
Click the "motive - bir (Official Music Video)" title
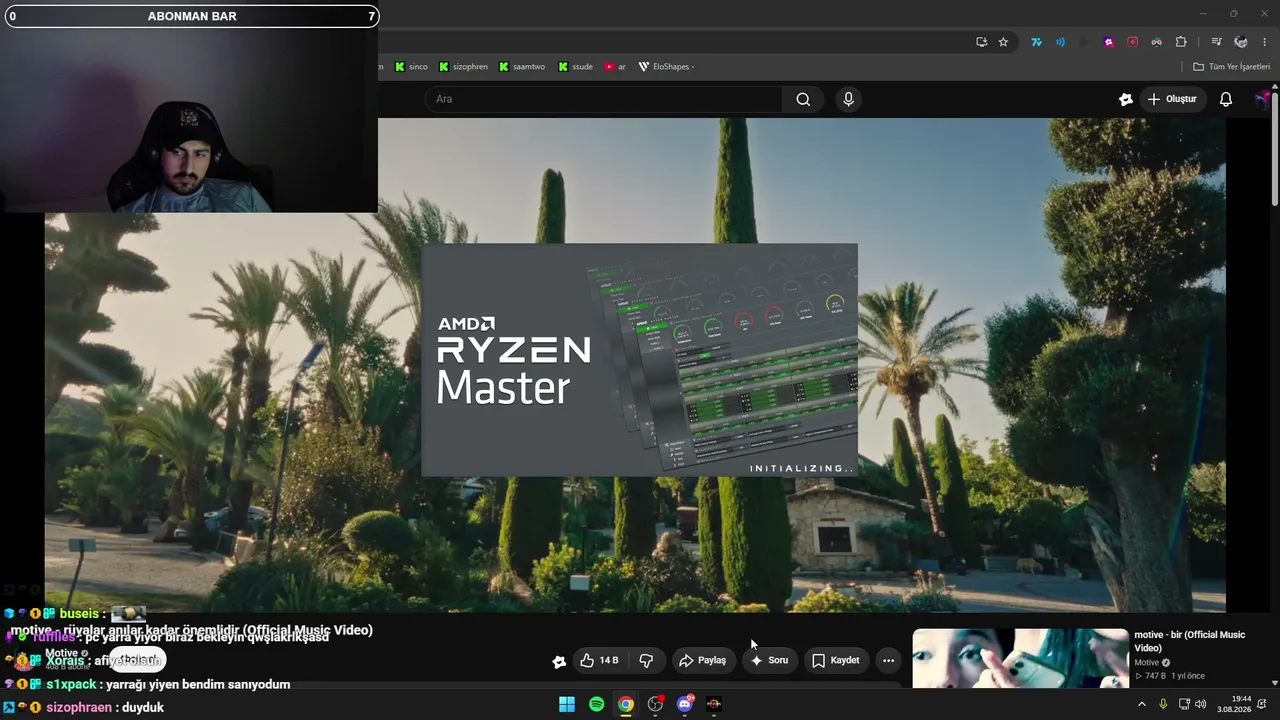tap(1190, 641)
